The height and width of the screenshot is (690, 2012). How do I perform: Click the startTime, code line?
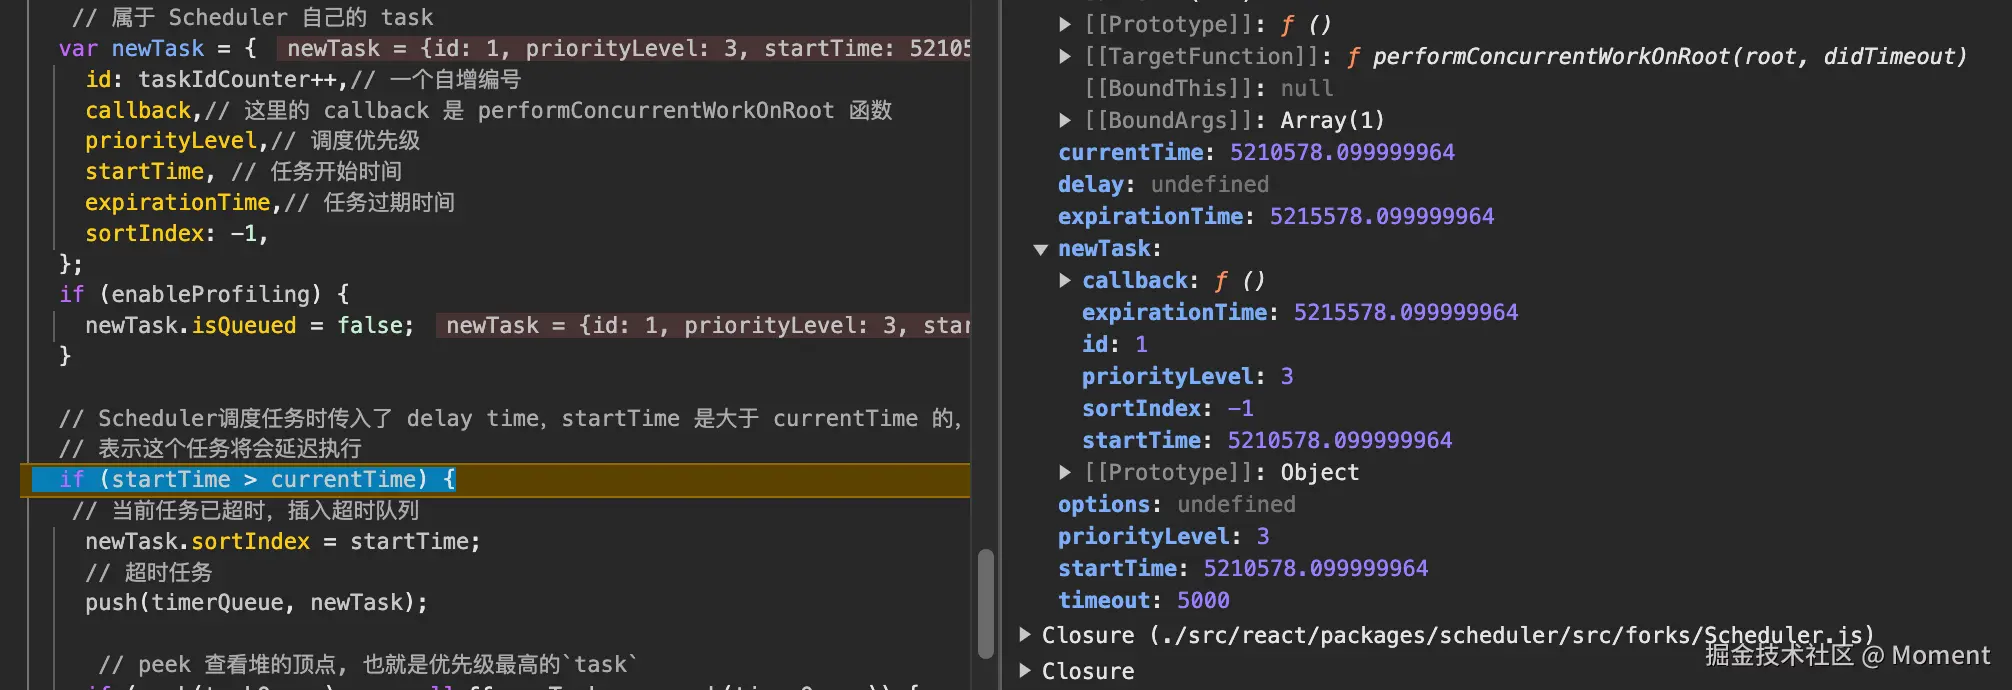point(243,172)
